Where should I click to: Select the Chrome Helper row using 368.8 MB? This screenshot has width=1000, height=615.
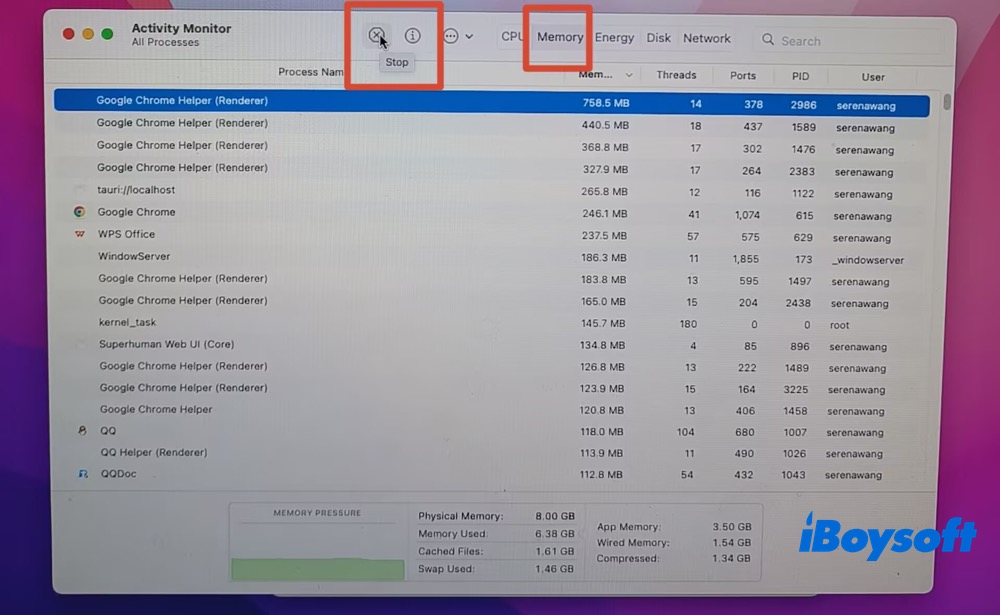point(491,147)
